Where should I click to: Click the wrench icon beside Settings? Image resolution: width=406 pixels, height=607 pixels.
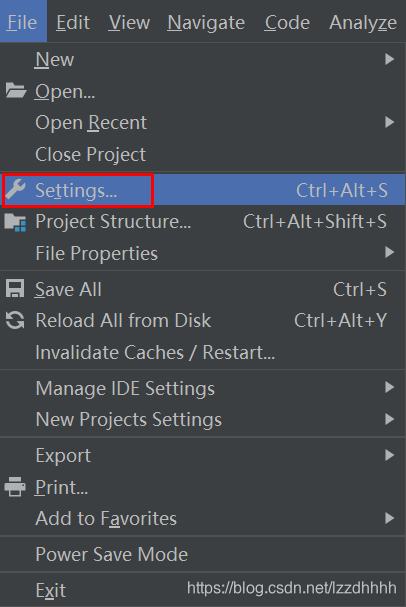coord(15,189)
